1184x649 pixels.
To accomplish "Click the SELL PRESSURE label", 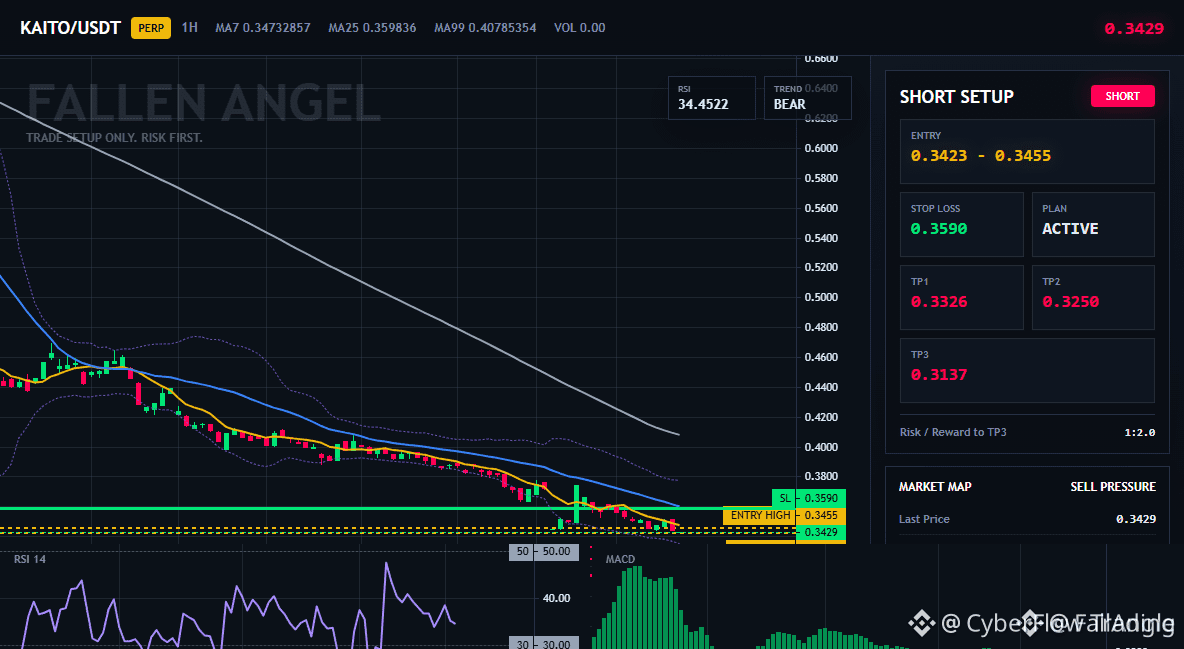I will click(x=1112, y=487).
